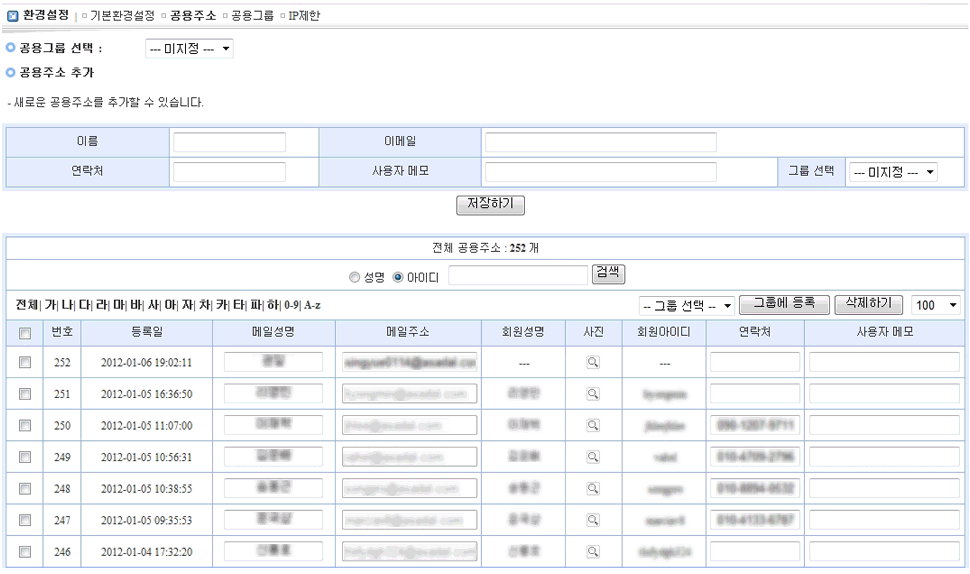Open photo viewer icon for row 250

(x=592, y=425)
